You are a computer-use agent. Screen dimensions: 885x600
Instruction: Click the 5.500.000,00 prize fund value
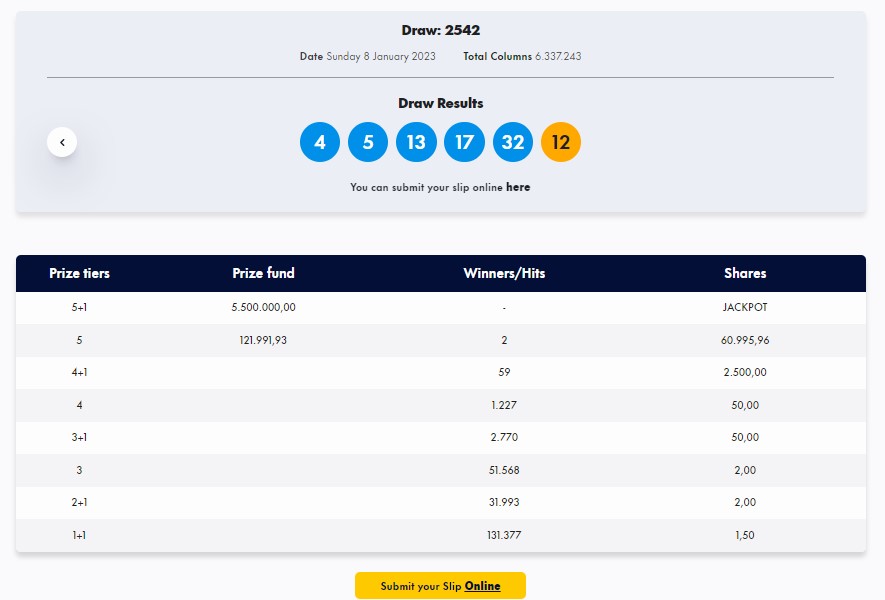(x=263, y=308)
